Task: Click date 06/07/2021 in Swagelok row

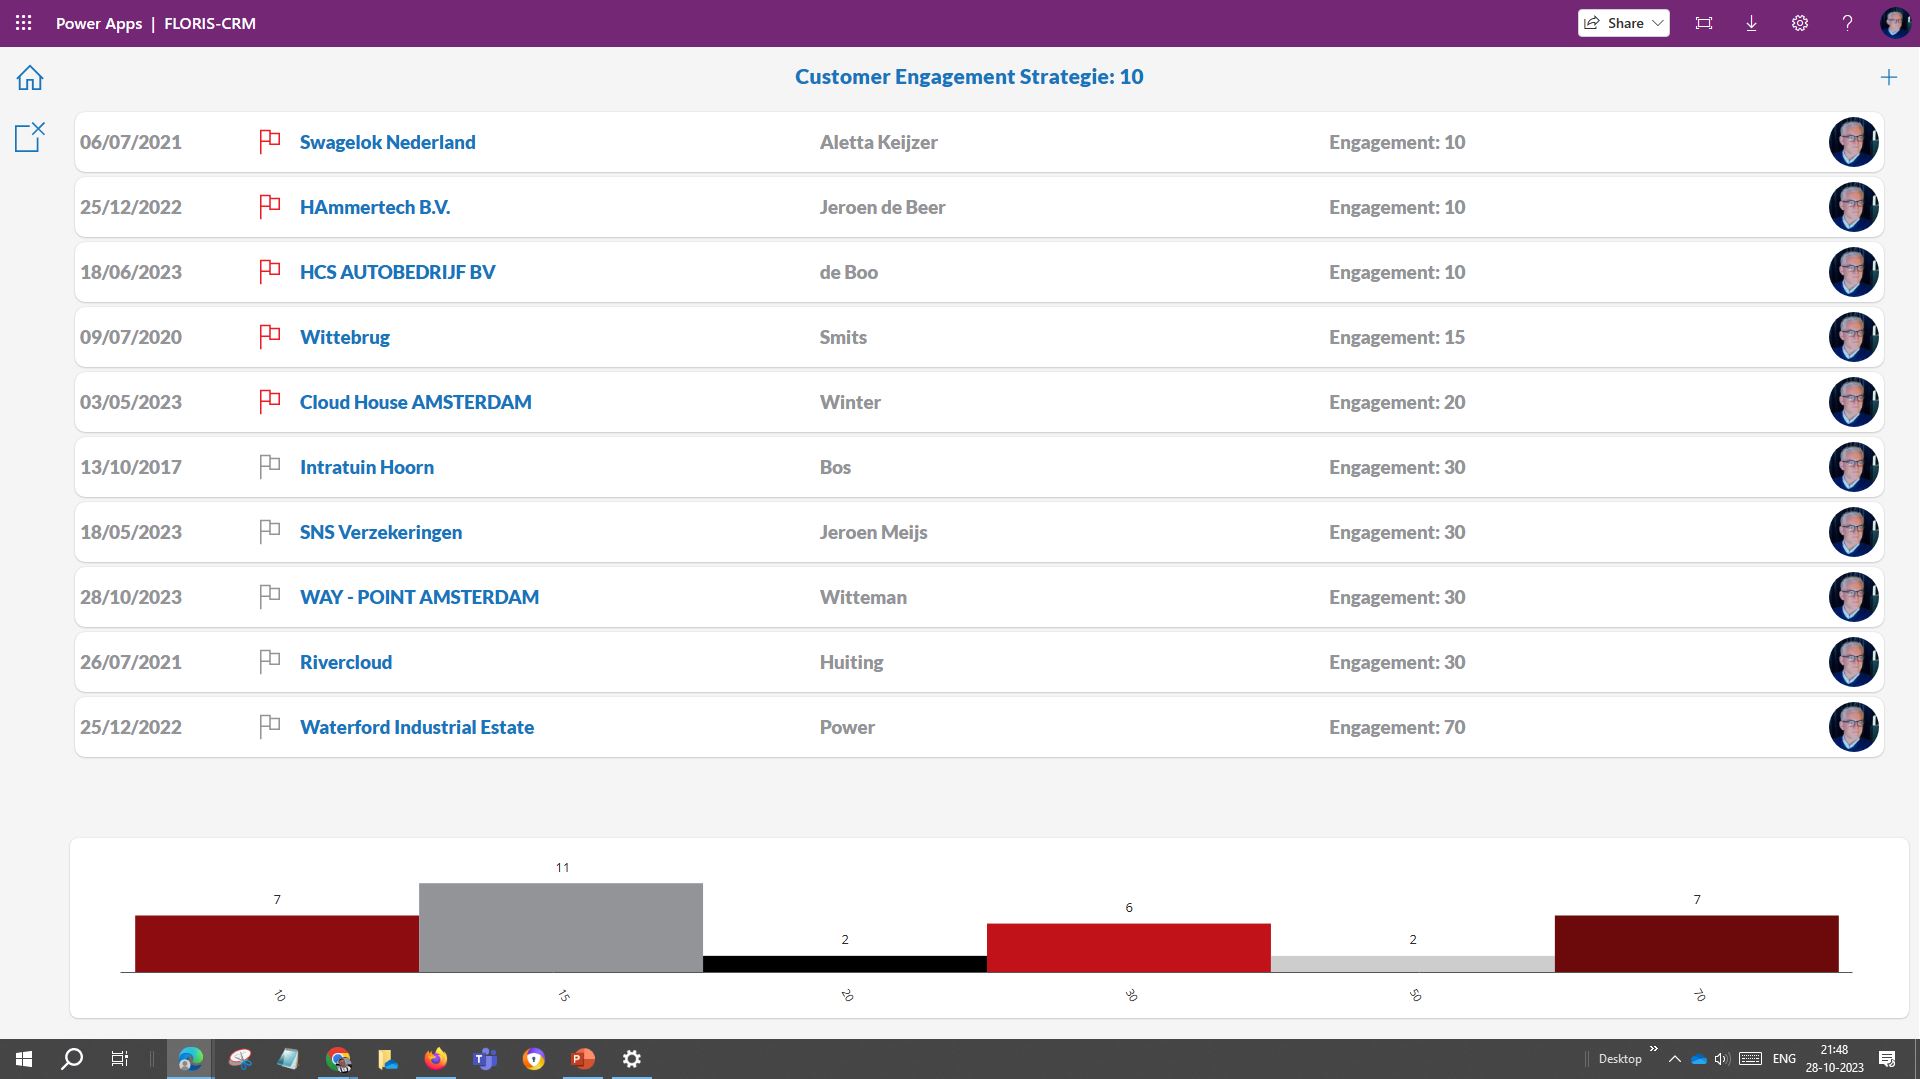Action: click(131, 142)
